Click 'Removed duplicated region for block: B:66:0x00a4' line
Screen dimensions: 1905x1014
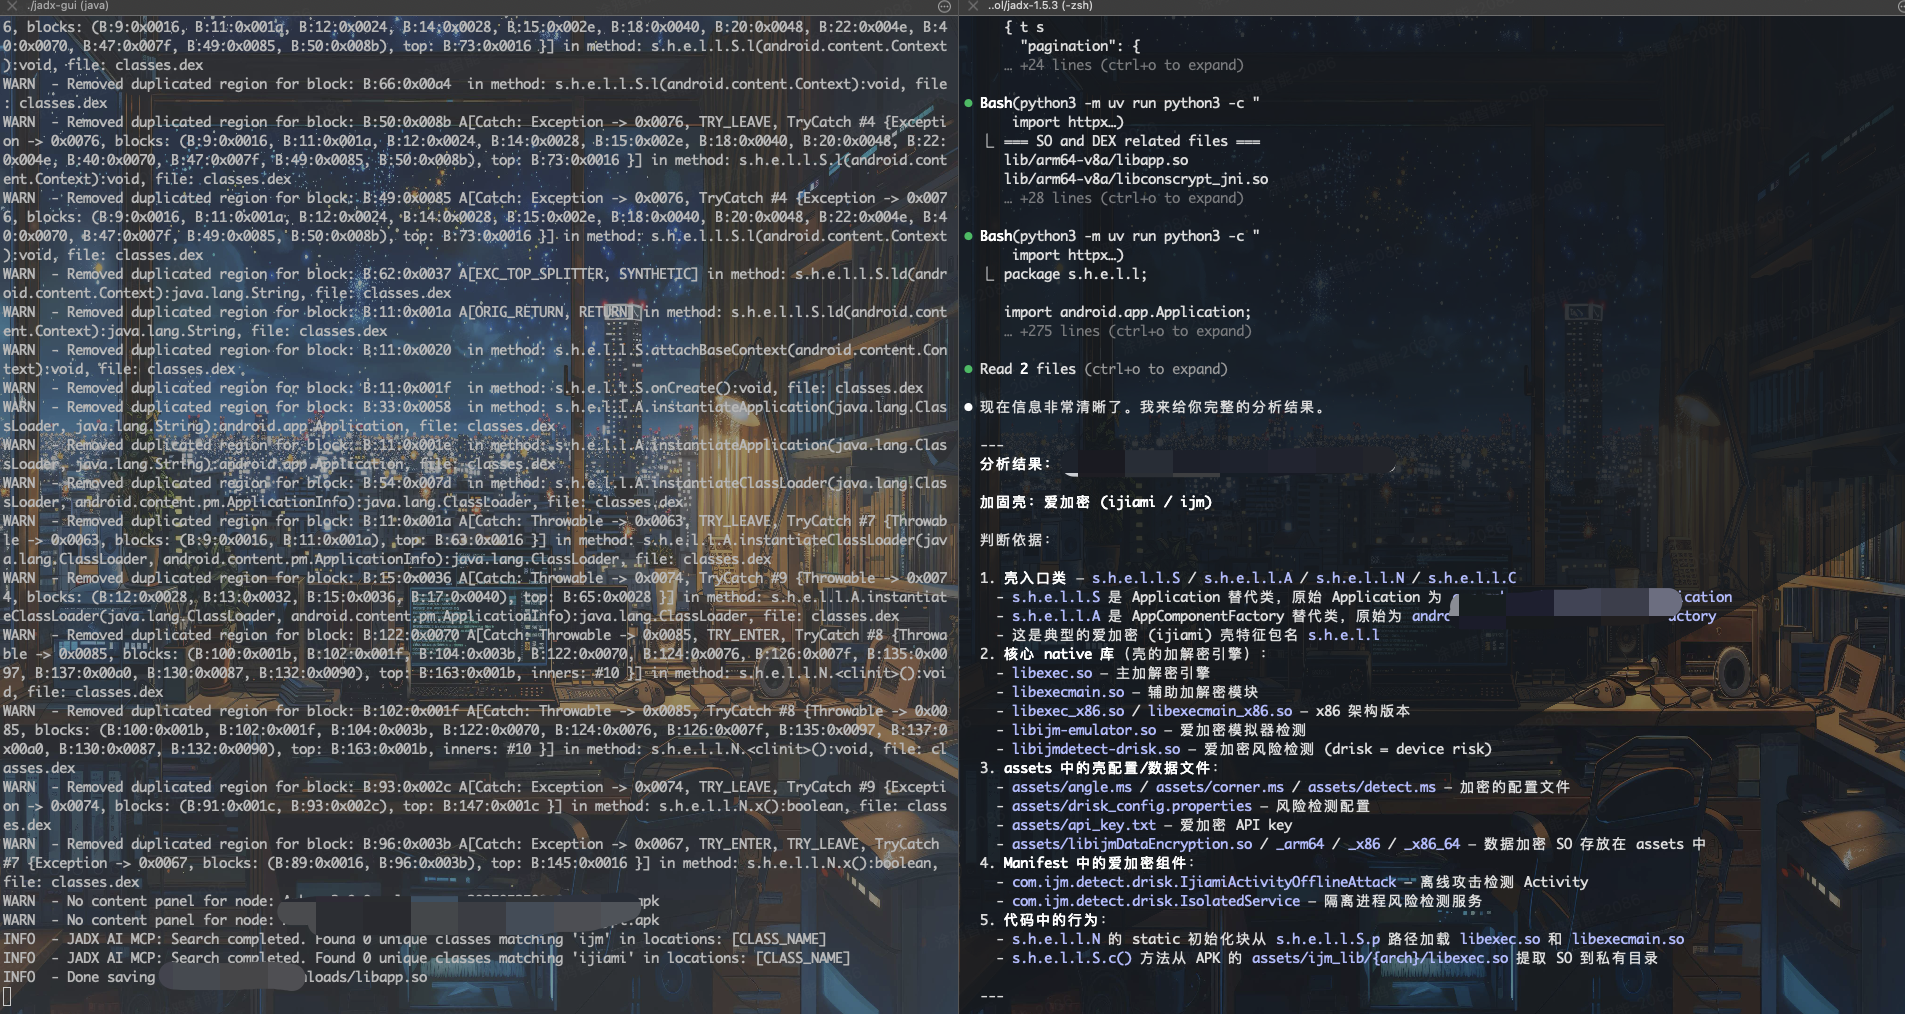[475, 93]
